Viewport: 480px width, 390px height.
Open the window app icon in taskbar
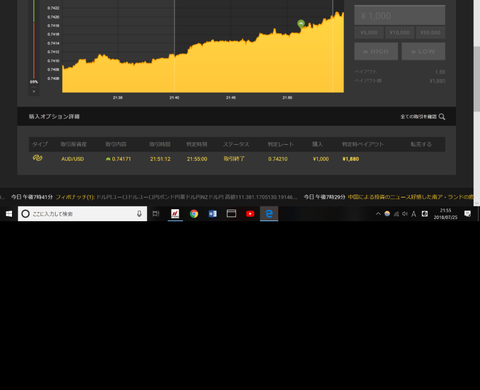coord(231,214)
